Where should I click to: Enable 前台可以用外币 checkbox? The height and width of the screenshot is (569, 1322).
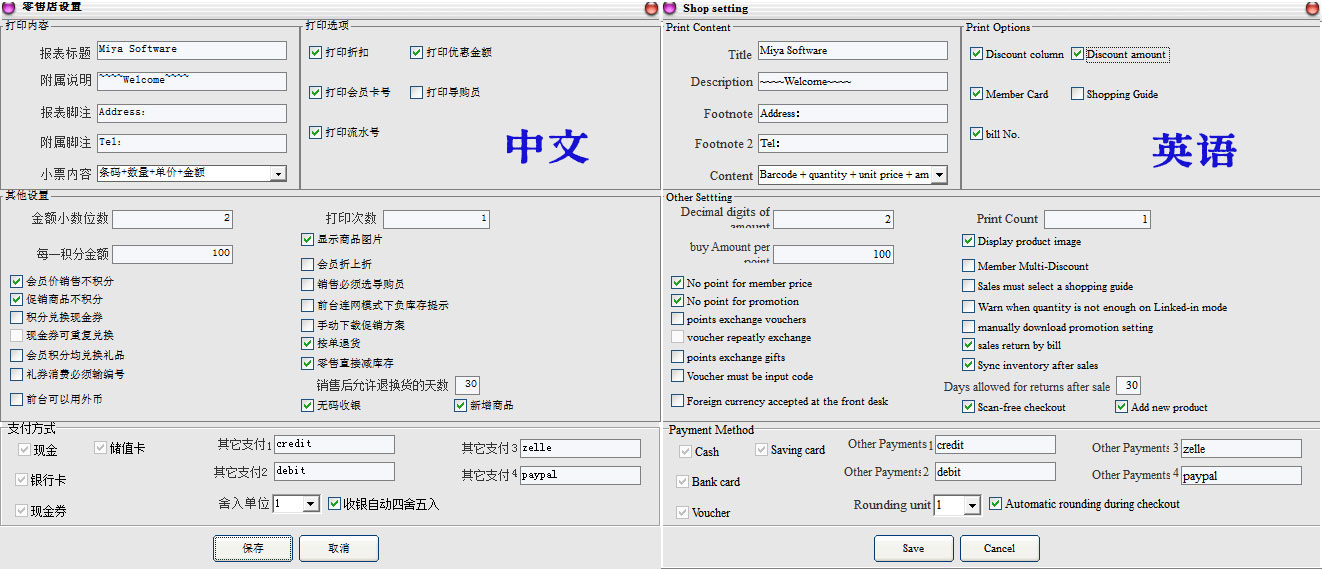[x=16, y=399]
